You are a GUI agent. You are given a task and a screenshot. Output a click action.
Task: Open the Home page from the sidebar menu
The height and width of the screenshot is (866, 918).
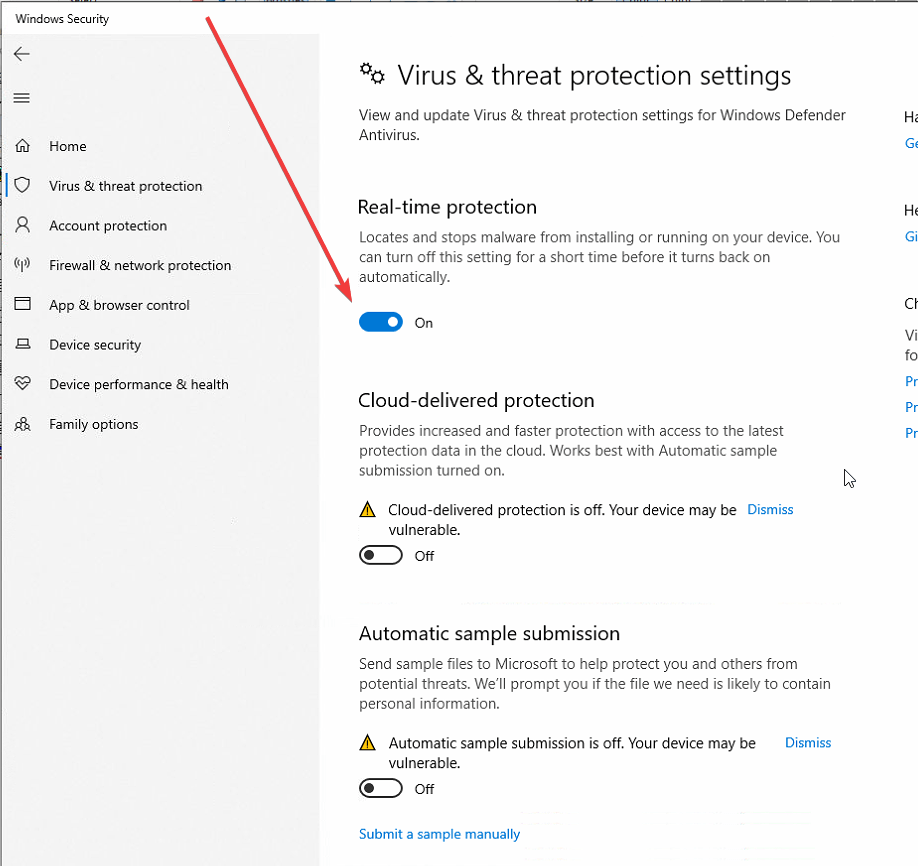[67, 146]
